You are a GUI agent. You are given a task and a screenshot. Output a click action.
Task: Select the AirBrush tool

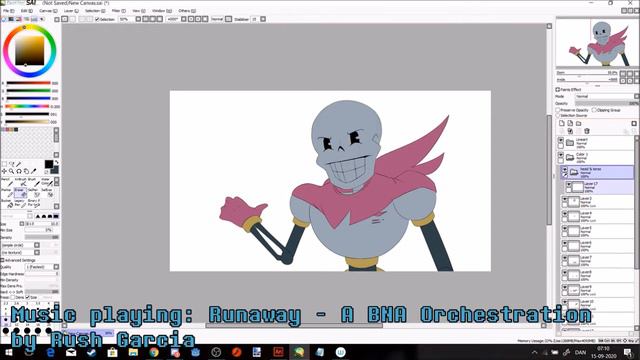20,182
